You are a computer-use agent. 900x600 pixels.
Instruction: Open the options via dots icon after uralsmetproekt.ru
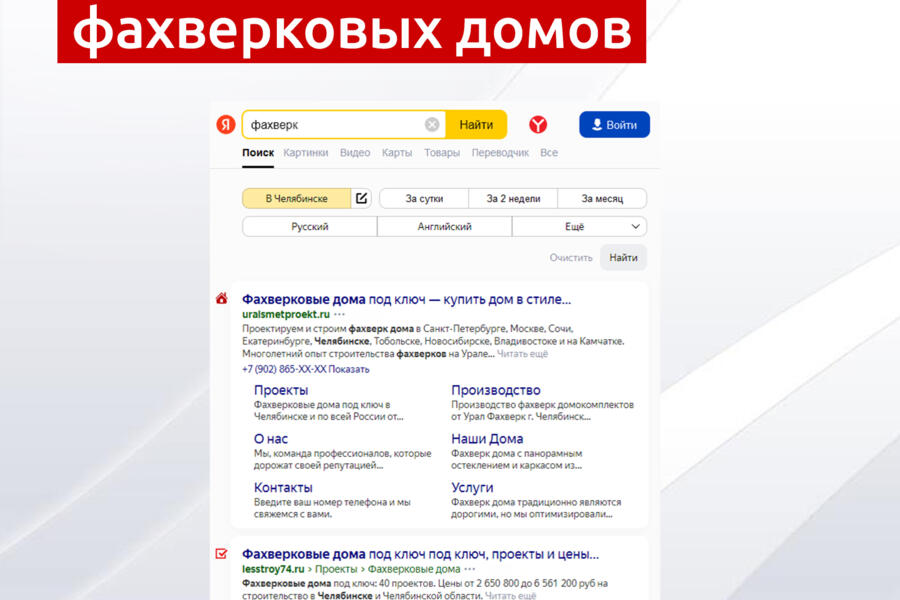click(x=339, y=316)
